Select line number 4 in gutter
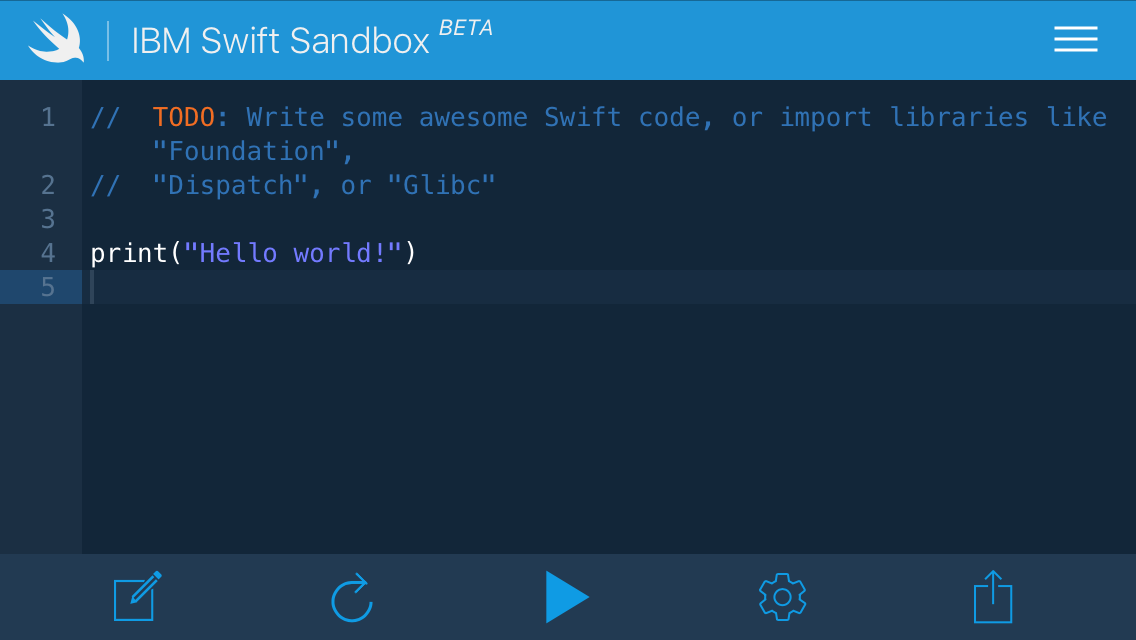This screenshot has width=1136, height=640. coord(48,254)
